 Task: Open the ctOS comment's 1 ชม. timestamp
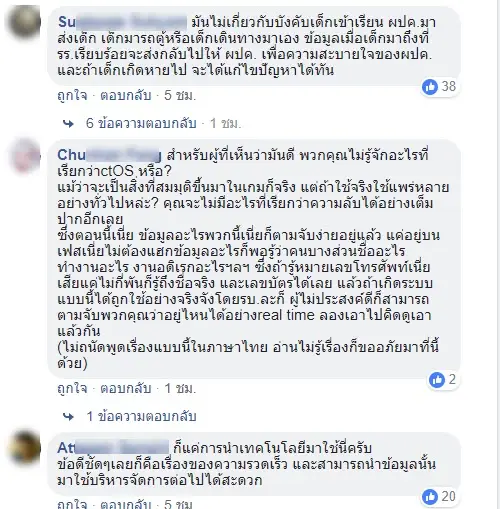click(x=180, y=389)
